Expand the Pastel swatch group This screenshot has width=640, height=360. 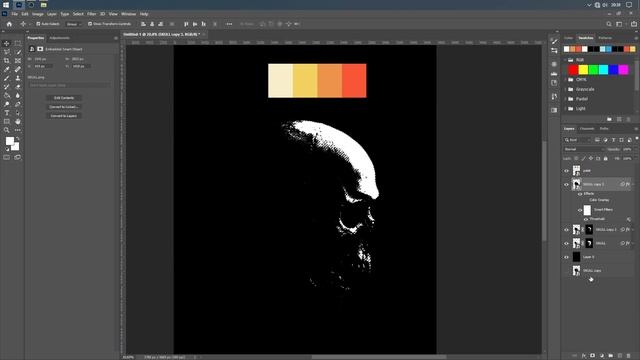coord(566,99)
